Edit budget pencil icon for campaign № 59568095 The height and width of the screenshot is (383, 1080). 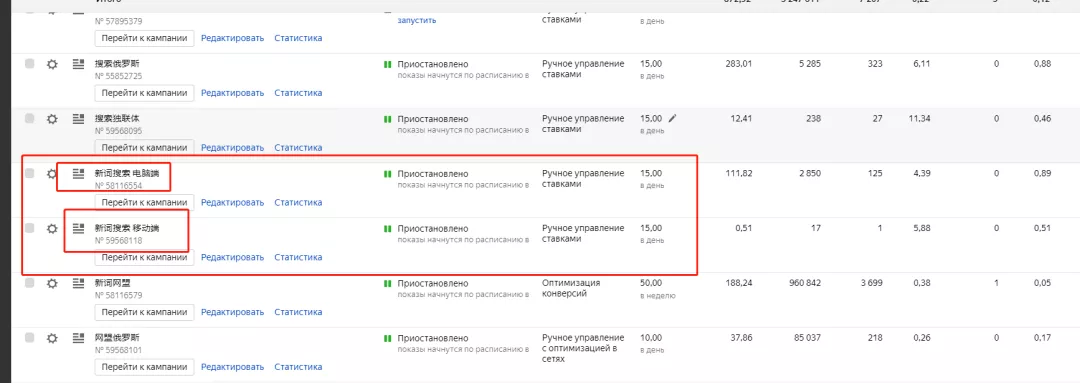[673, 118]
